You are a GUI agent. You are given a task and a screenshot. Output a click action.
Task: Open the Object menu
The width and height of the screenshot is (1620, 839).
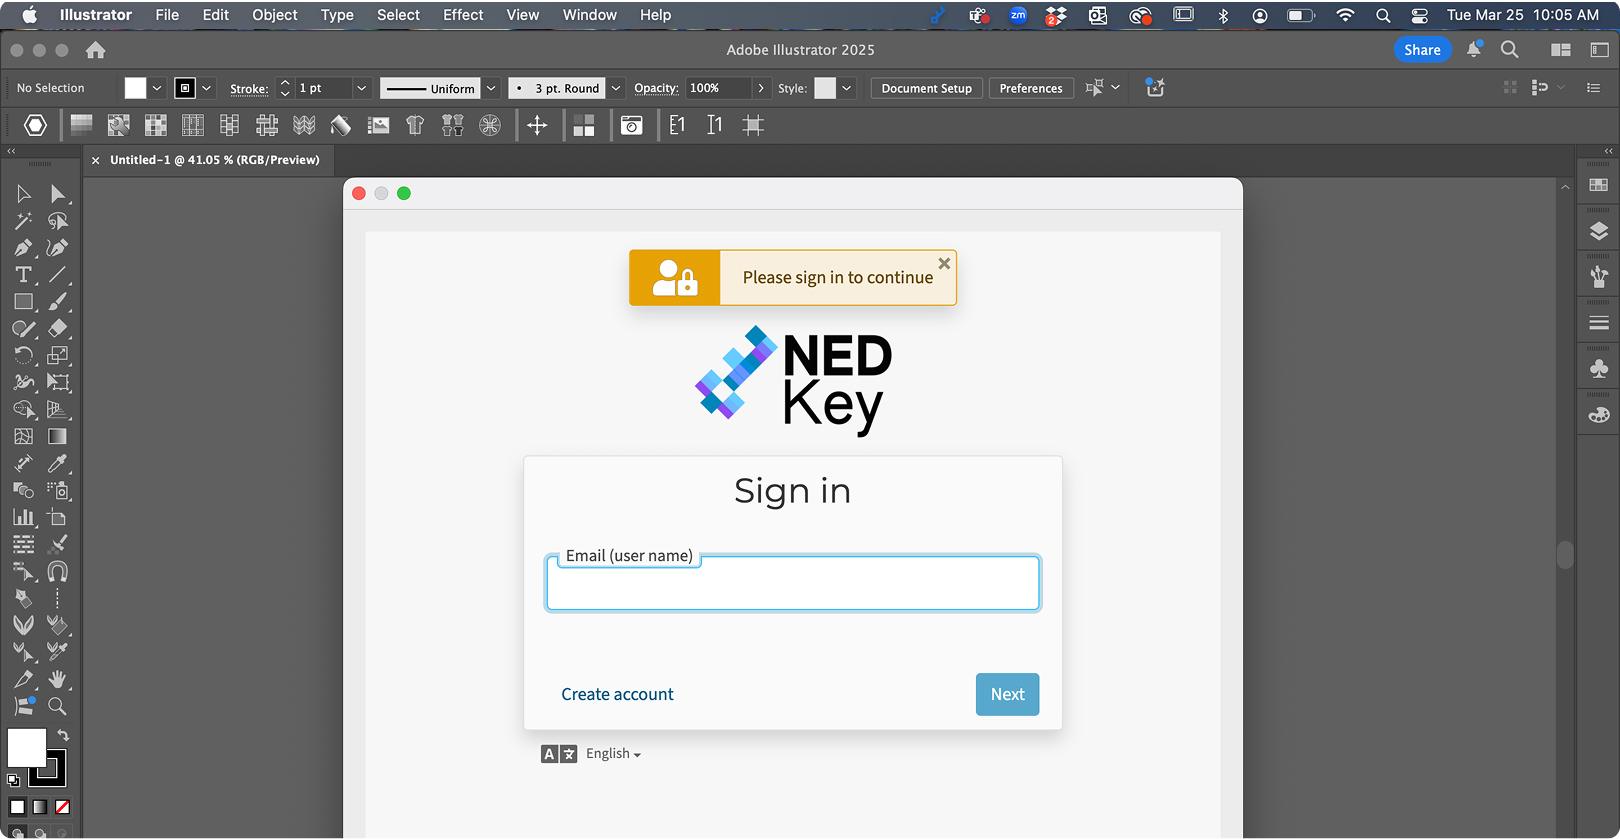click(275, 15)
